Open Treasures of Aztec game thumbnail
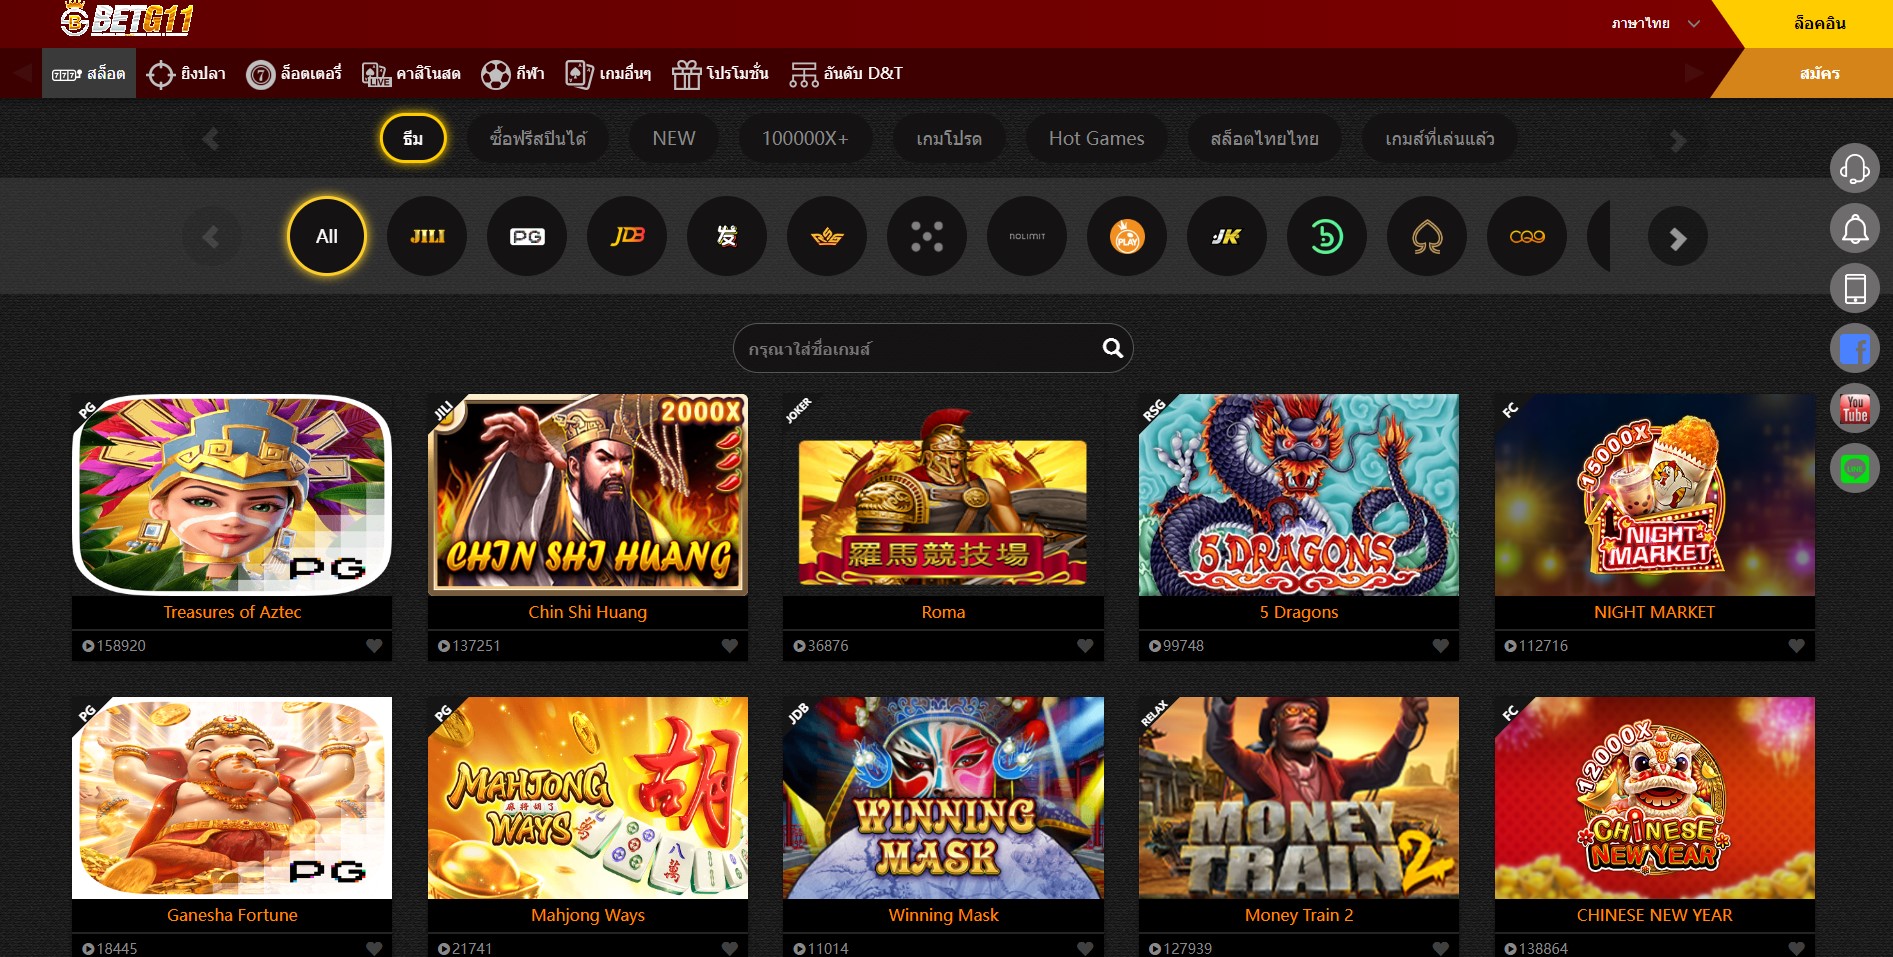Screen dimensions: 1893x957 [232, 495]
